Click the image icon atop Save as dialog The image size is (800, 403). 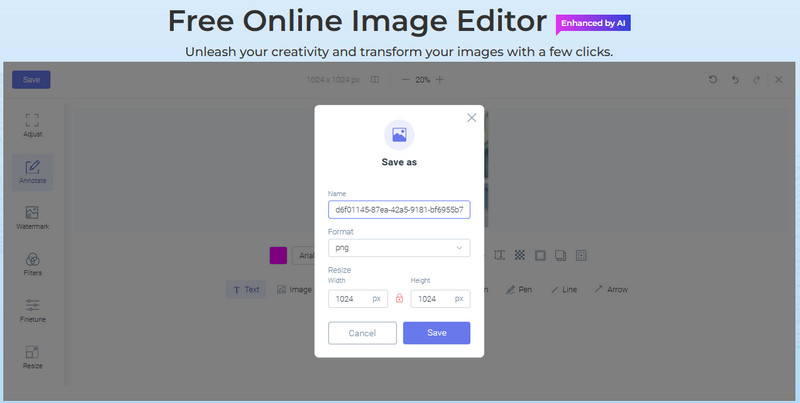tap(399, 135)
